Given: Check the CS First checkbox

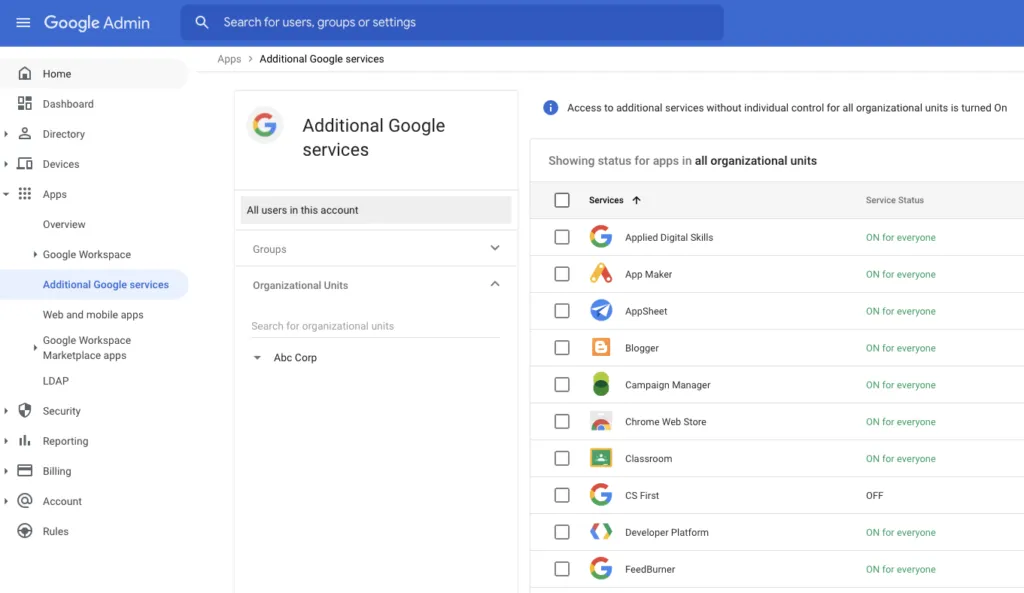Looking at the screenshot, I should point(562,495).
